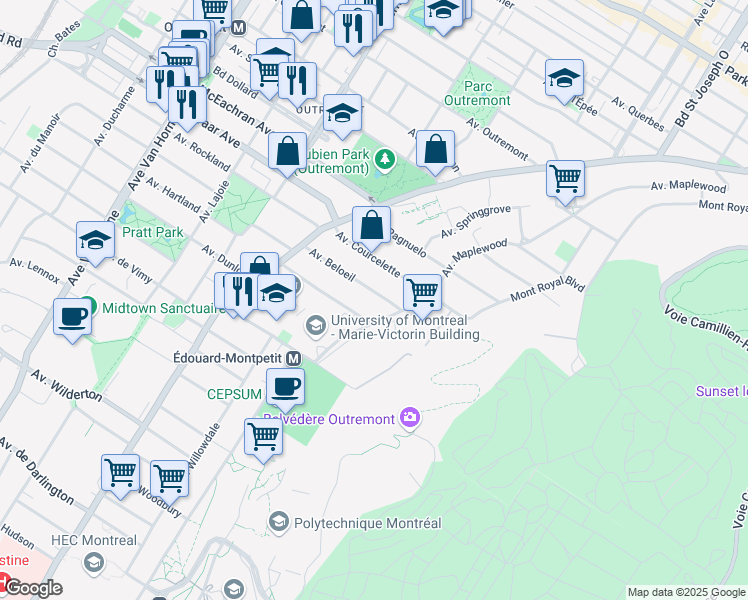Image resolution: width=748 pixels, height=600 pixels.
Task: Click shopping bag marker right of Beaubien Park
Action: (x=436, y=152)
